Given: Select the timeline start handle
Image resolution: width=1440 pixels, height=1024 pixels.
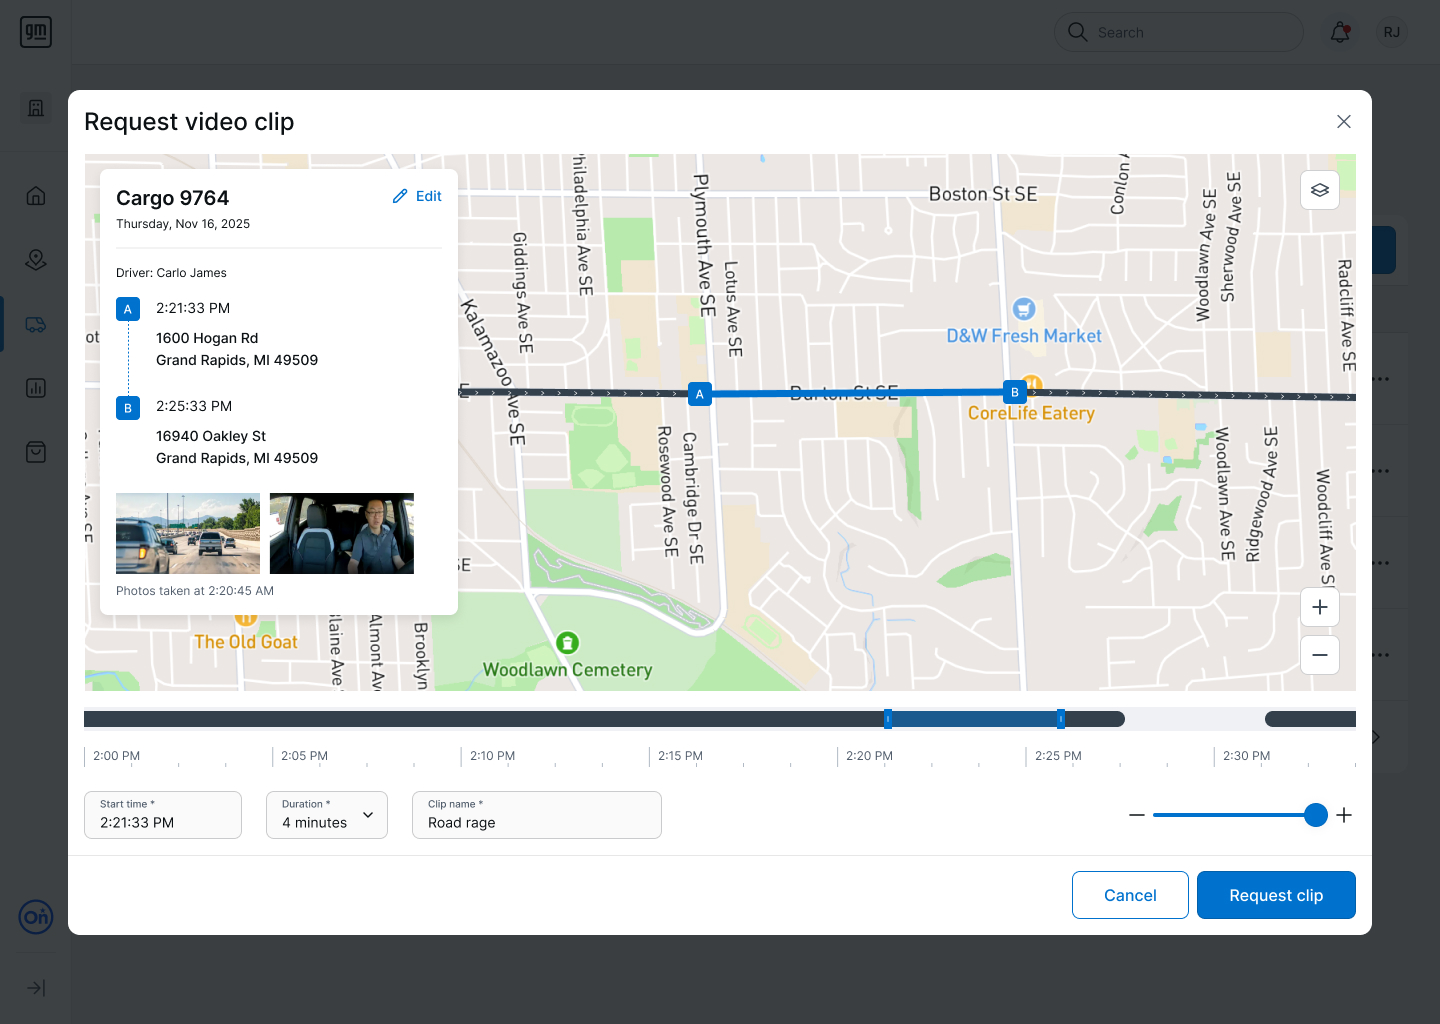Looking at the screenshot, I should point(888,719).
